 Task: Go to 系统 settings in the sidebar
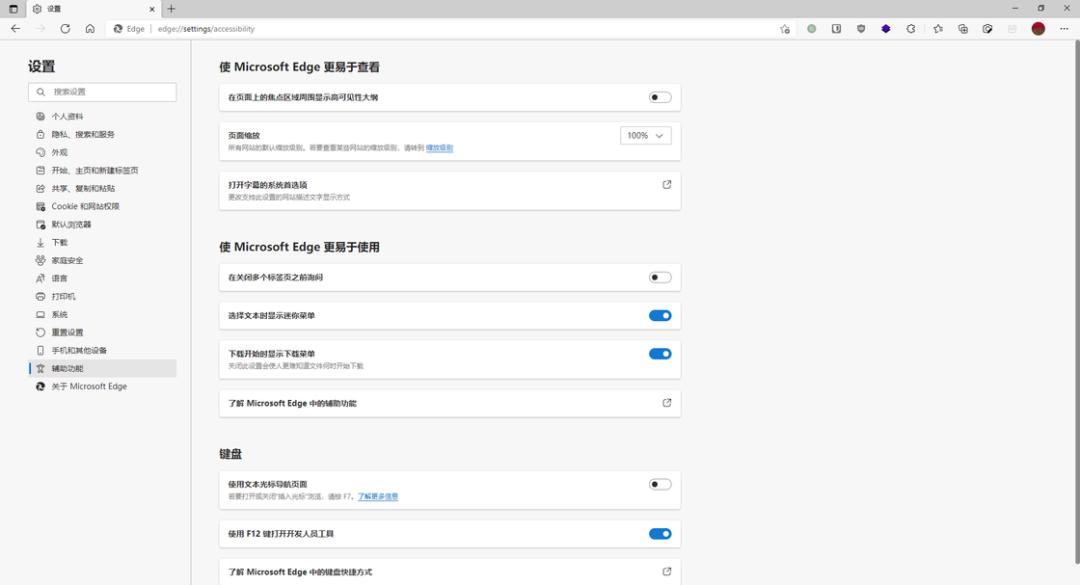[102, 314]
